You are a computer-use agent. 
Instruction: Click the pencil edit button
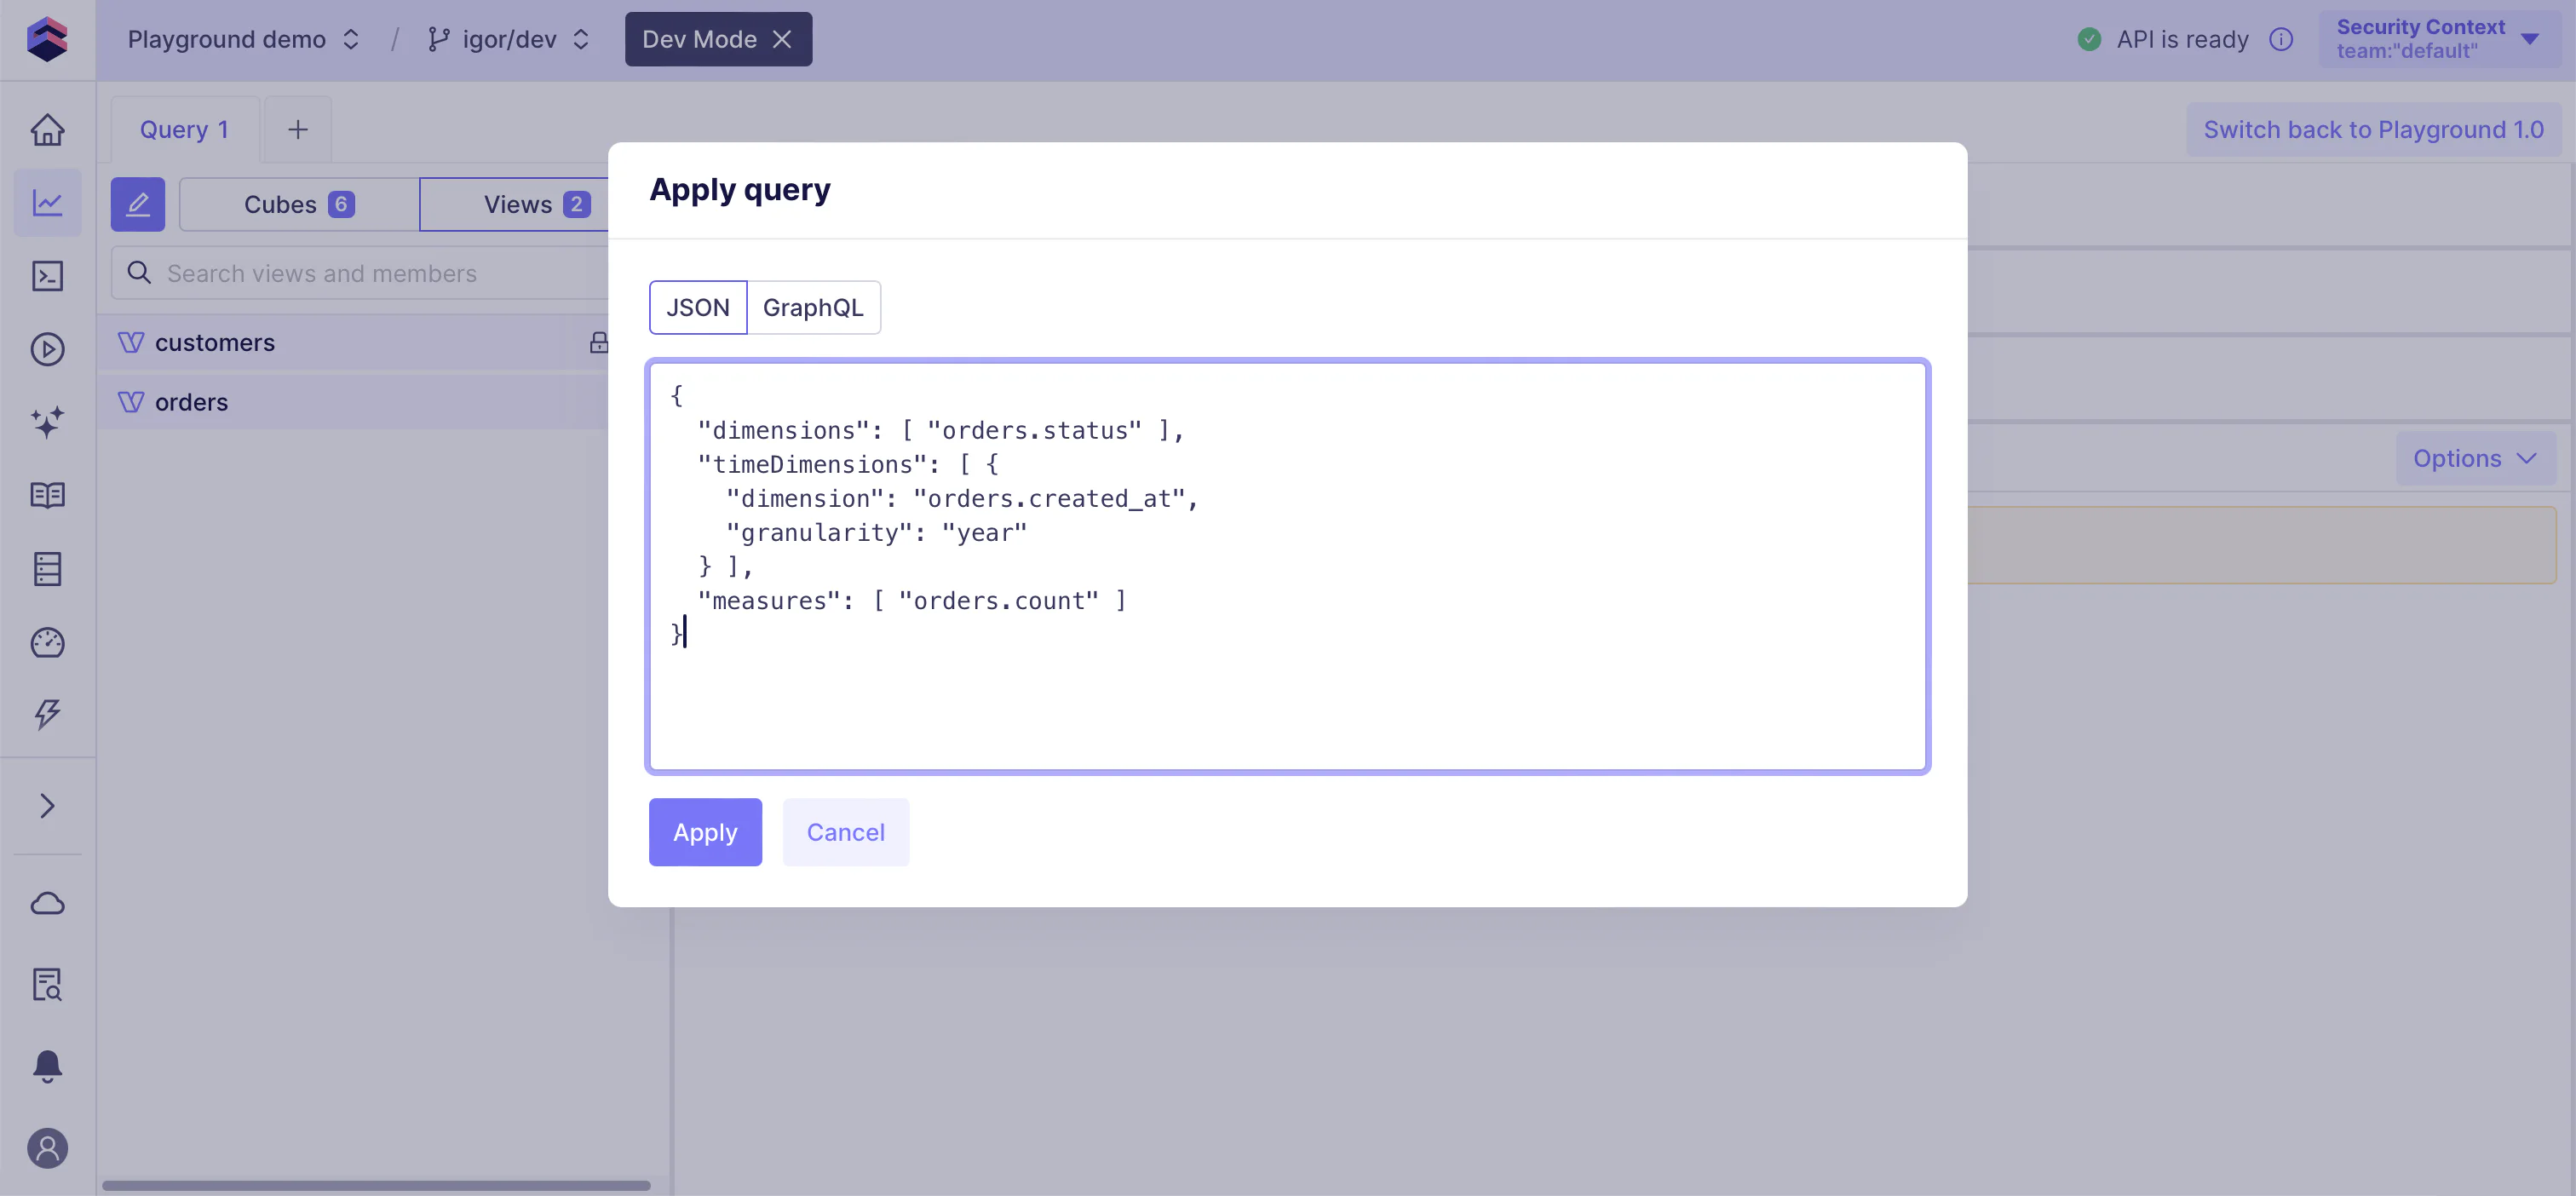point(137,204)
